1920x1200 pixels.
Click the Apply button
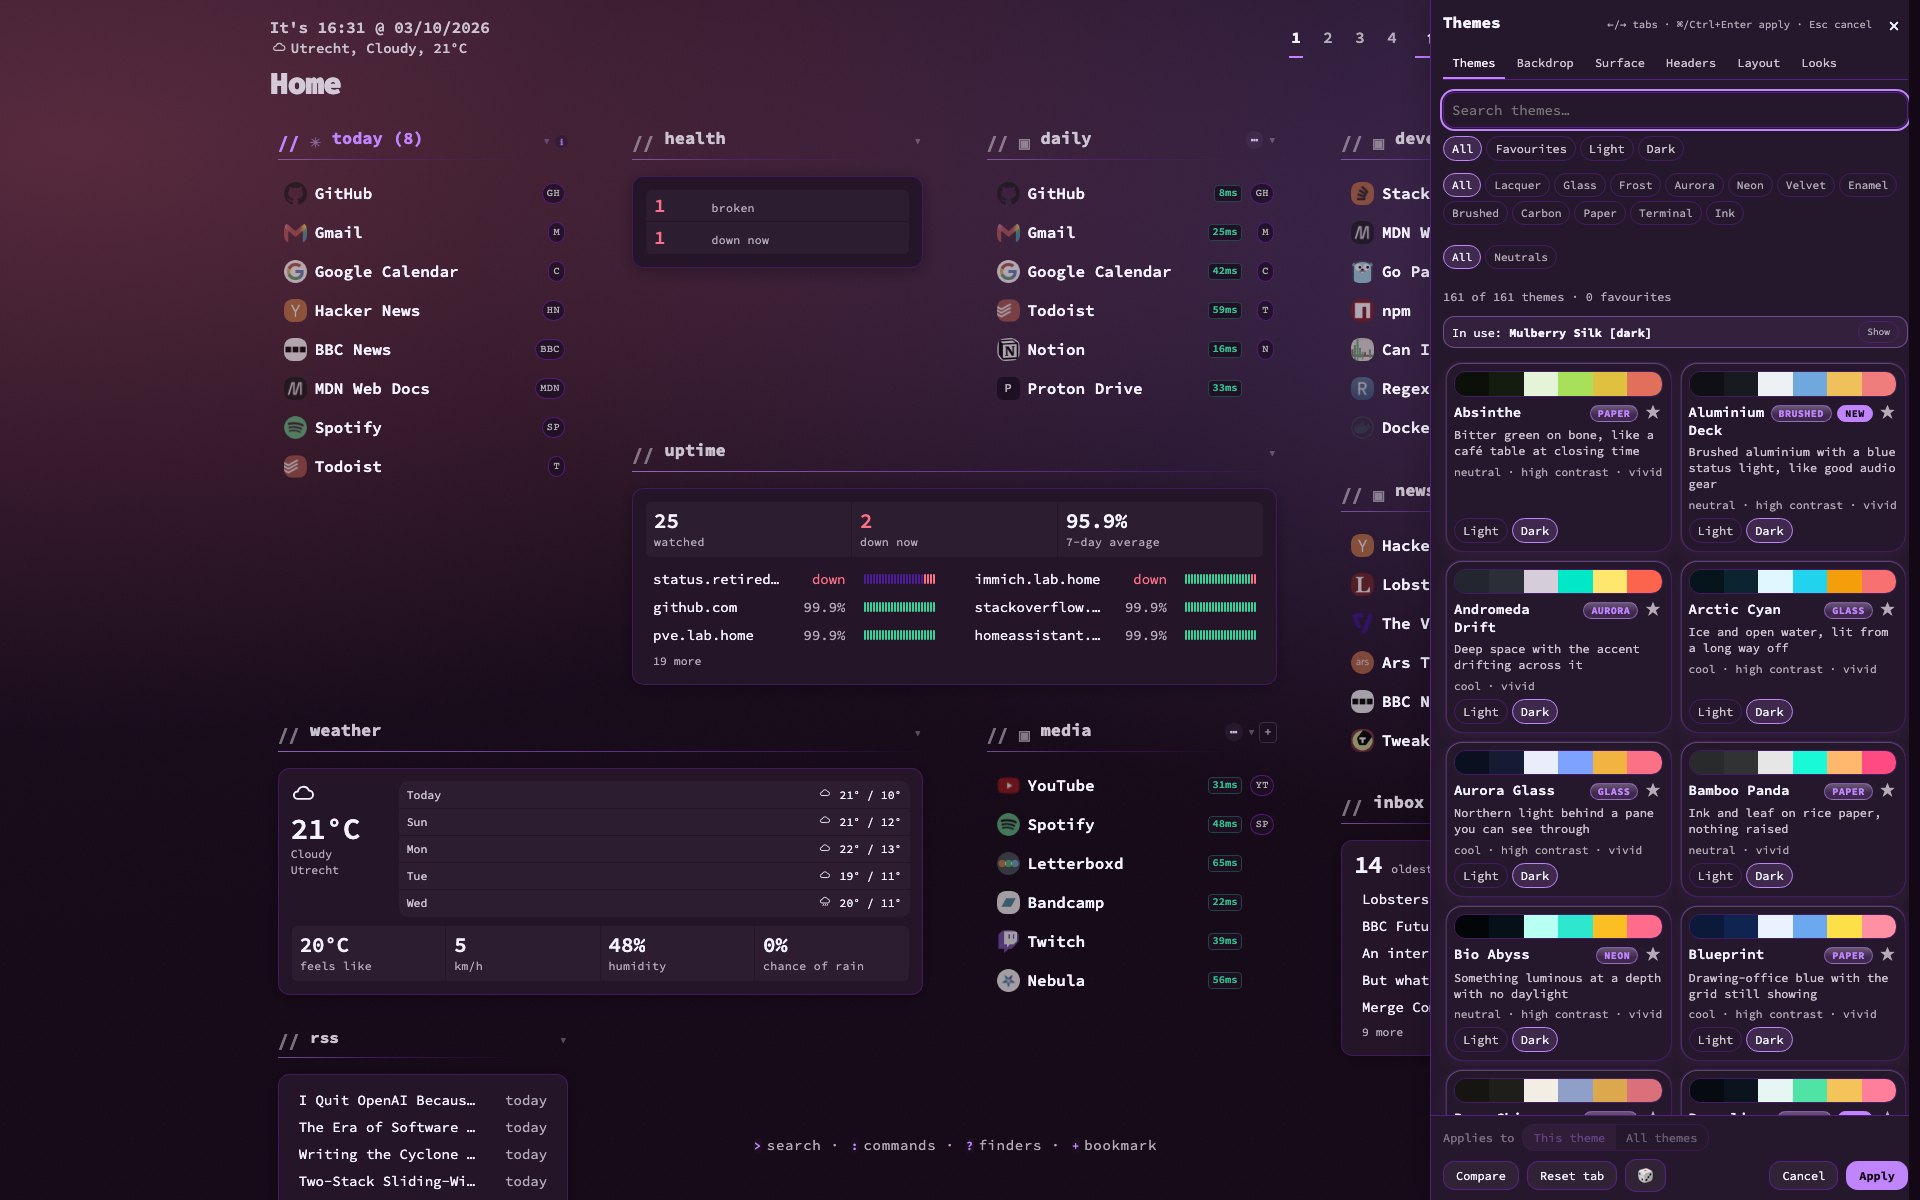click(x=1876, y=1176)
